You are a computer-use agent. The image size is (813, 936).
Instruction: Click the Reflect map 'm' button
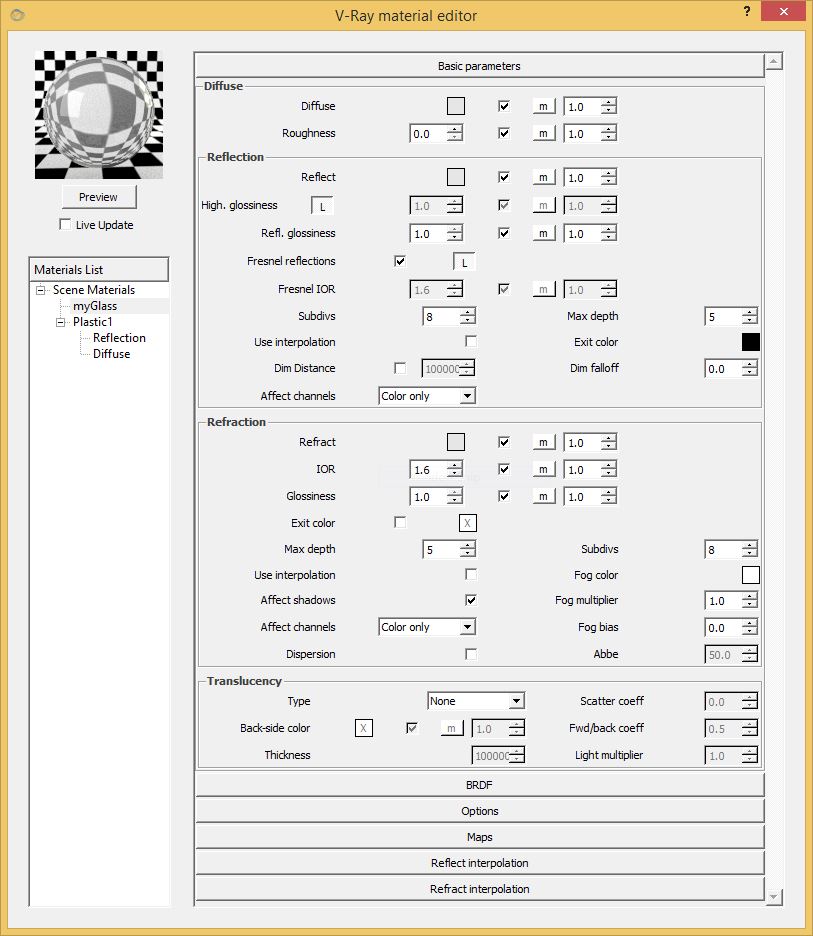coord(544,177)
